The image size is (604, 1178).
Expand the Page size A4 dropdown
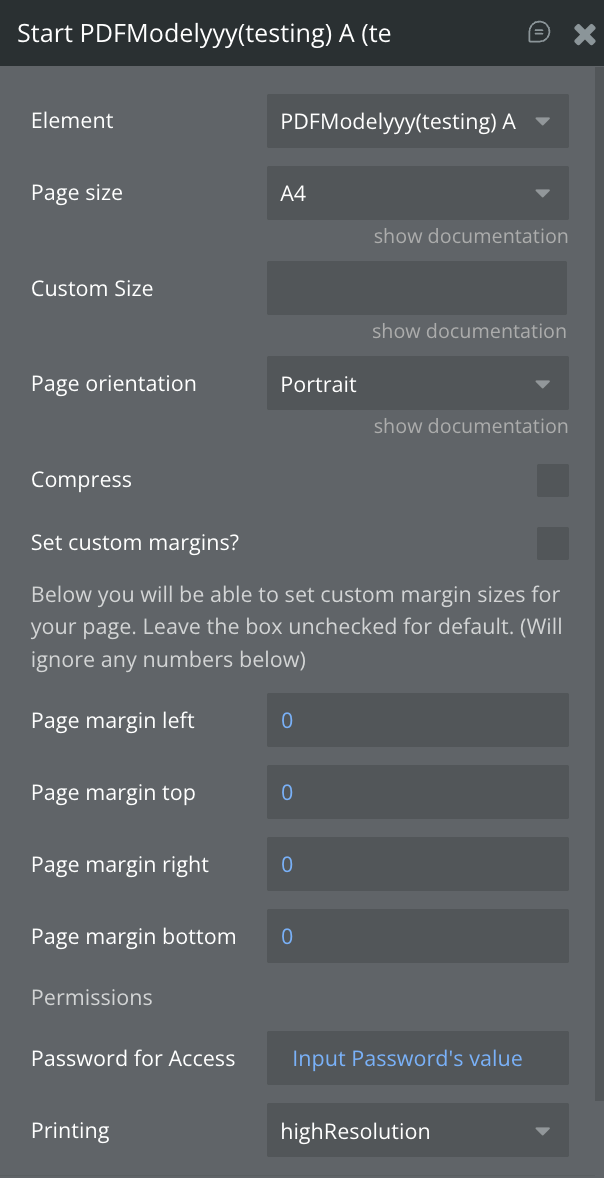(x=417, y=193)
